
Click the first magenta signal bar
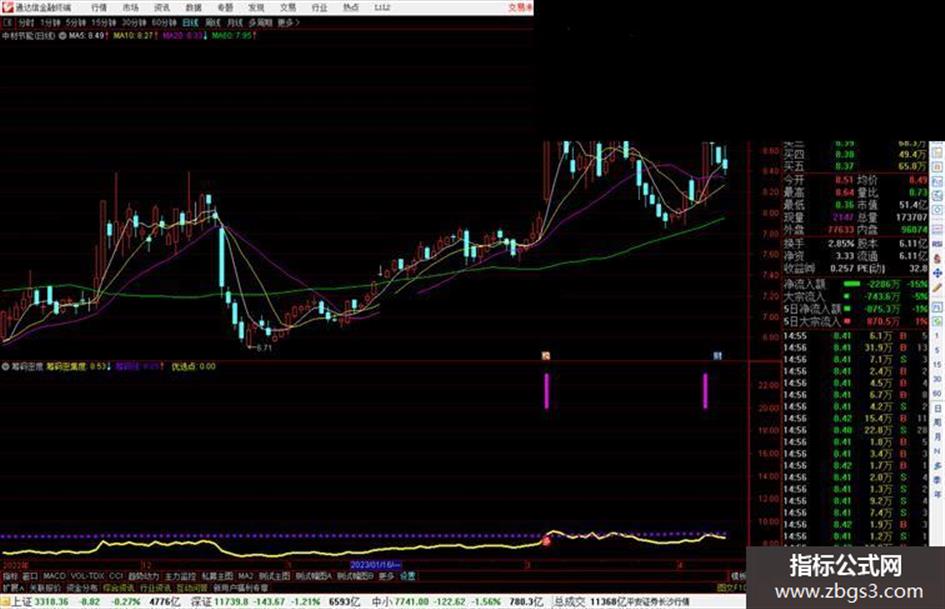click(x=547, y=391)
